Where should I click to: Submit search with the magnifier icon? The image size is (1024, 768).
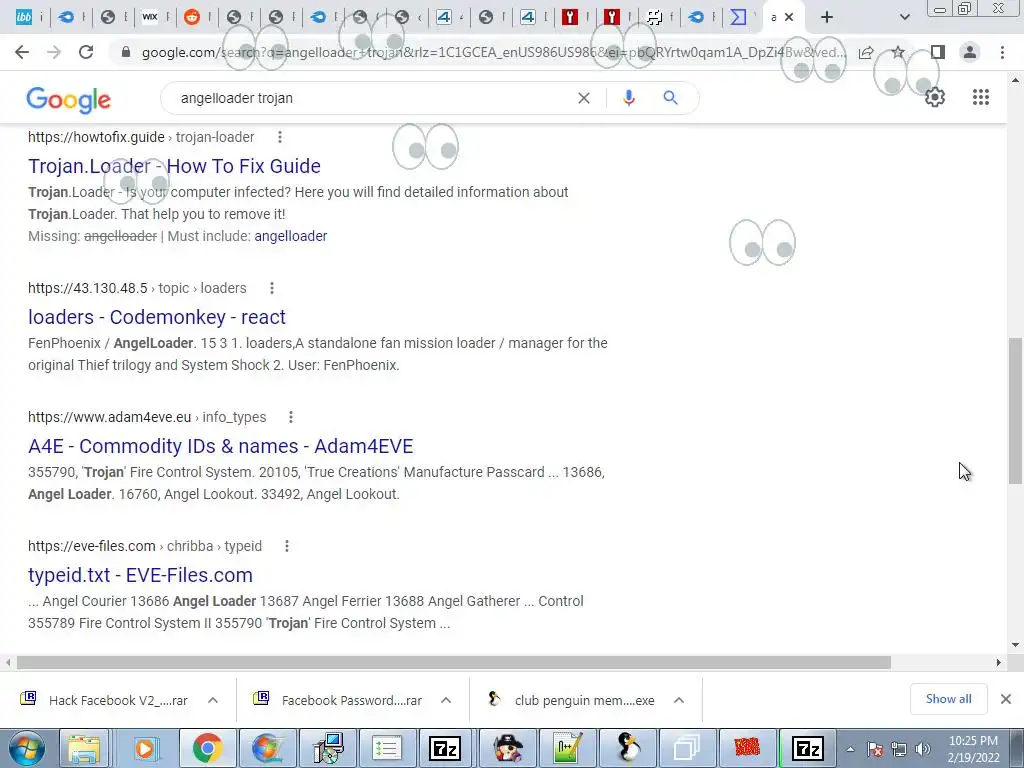670,98
